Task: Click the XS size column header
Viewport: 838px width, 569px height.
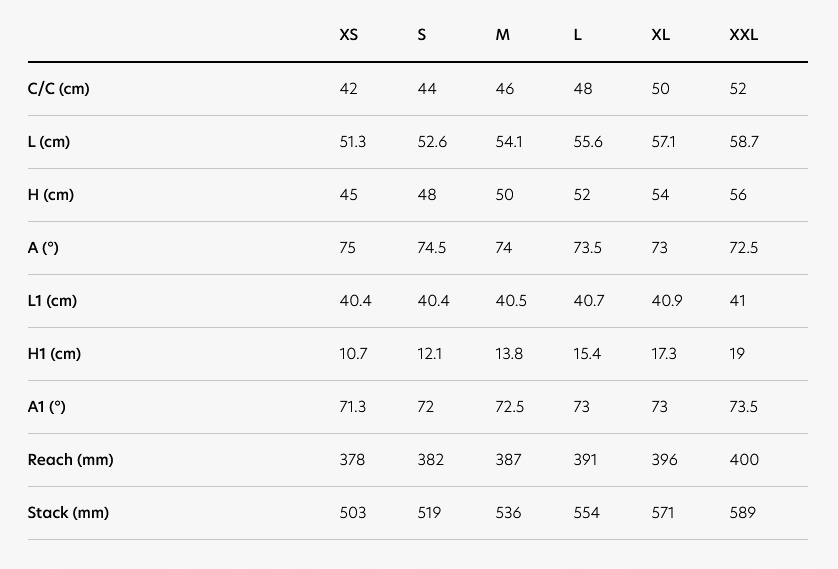Action: (348, 35)
